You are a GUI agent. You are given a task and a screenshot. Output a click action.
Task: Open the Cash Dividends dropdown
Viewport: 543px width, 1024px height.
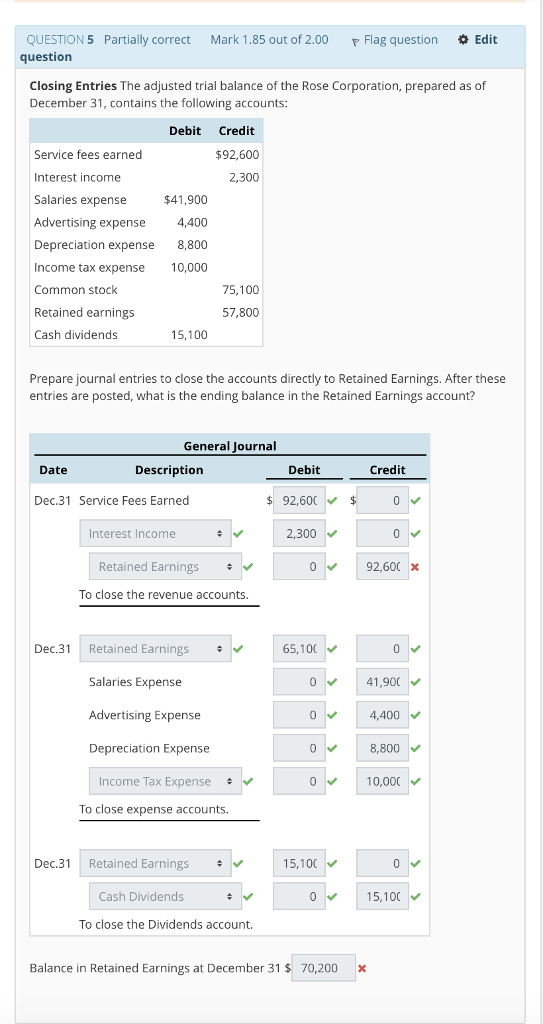point(165,897)
